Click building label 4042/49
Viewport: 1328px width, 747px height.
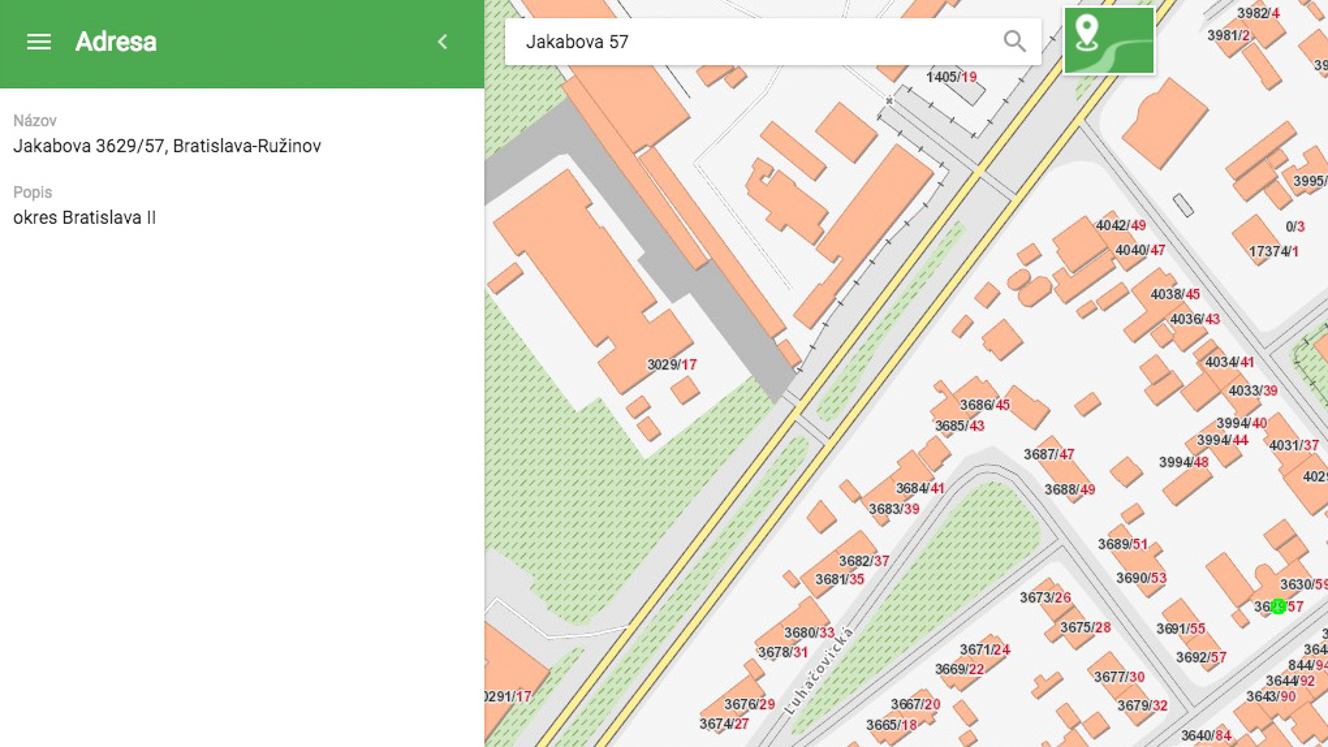[1121, 226]
